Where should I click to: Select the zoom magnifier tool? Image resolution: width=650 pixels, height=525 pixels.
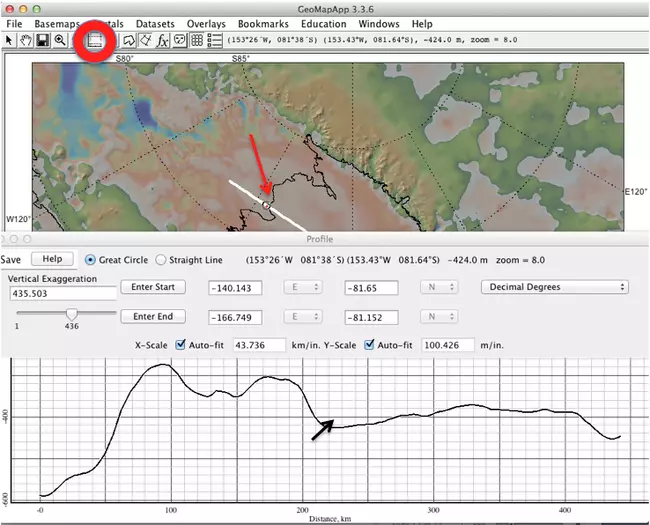[x=61, y=41]
